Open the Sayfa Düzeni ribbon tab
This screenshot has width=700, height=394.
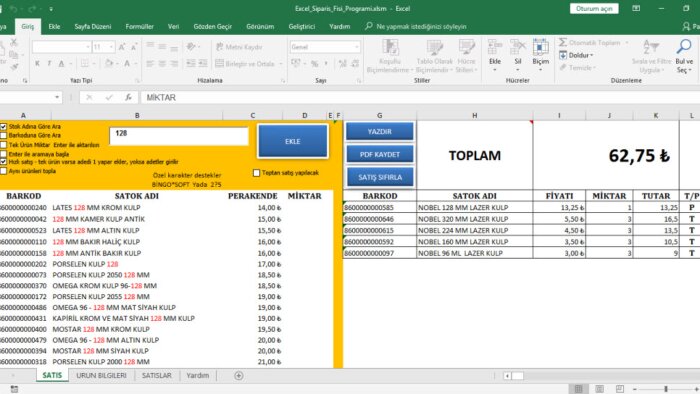[93, 27]
